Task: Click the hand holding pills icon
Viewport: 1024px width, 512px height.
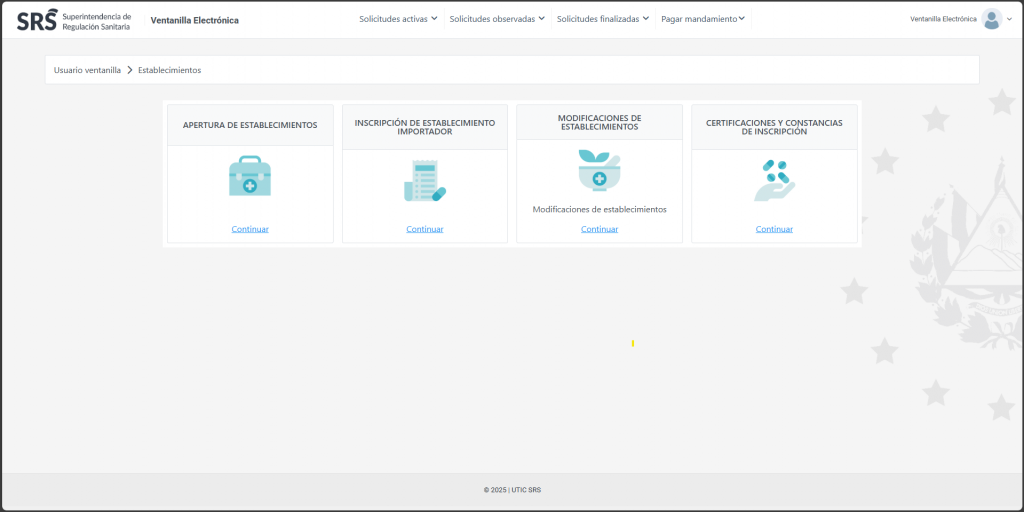Action: 774,181
